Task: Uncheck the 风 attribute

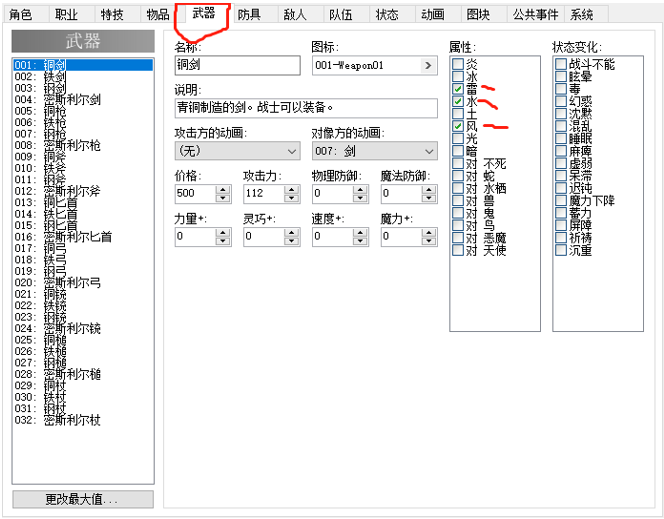Action: (x=458, y=126)
